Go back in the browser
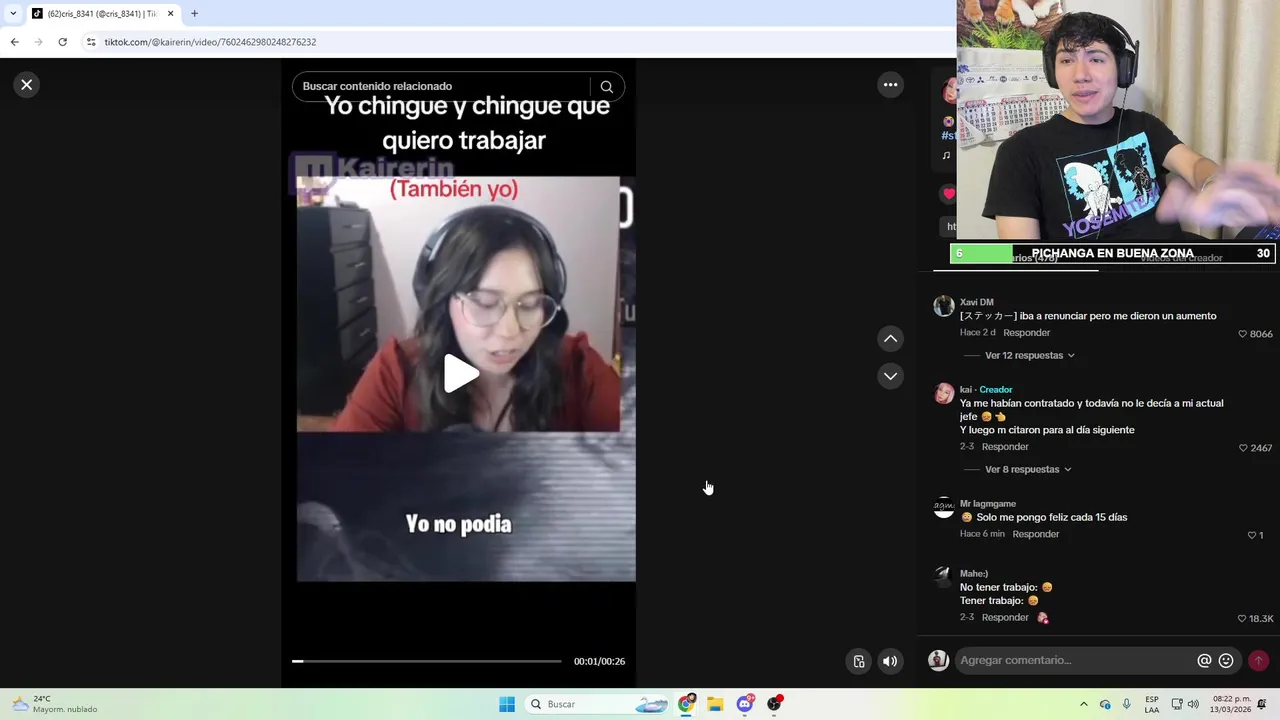The width and height of the screenshot is (1280, 720). pyautogui.click(x=14, y=42)
